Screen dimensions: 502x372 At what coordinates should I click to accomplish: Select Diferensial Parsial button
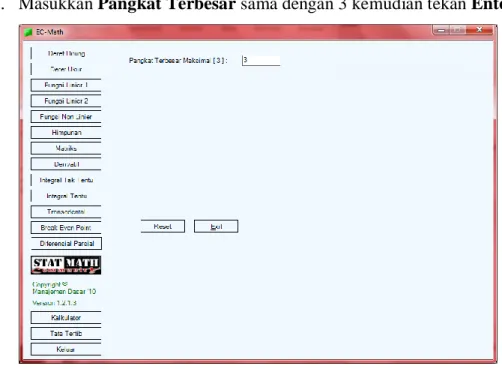(x=66, y=243)
